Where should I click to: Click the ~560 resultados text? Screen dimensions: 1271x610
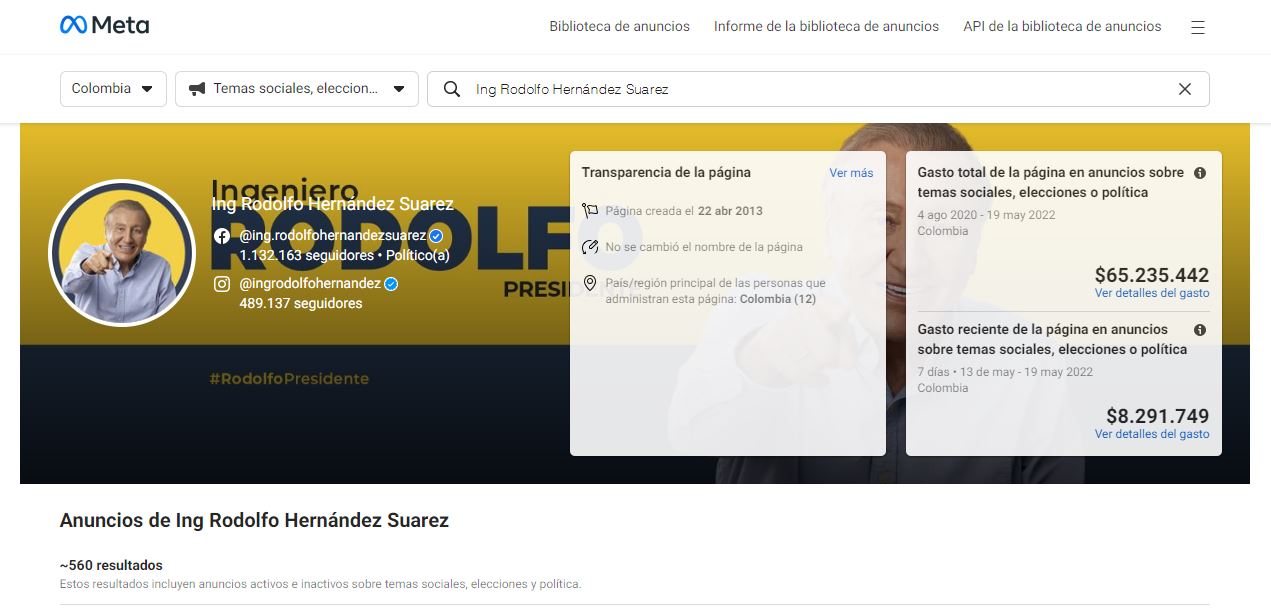click(x=111, y=566)
